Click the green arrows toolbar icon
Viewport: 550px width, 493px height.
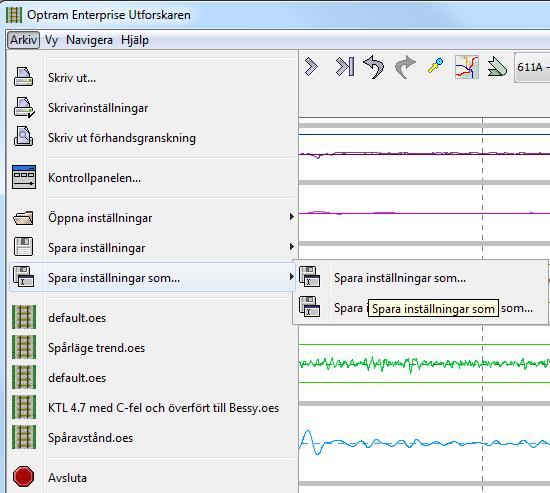pos(497,67)
